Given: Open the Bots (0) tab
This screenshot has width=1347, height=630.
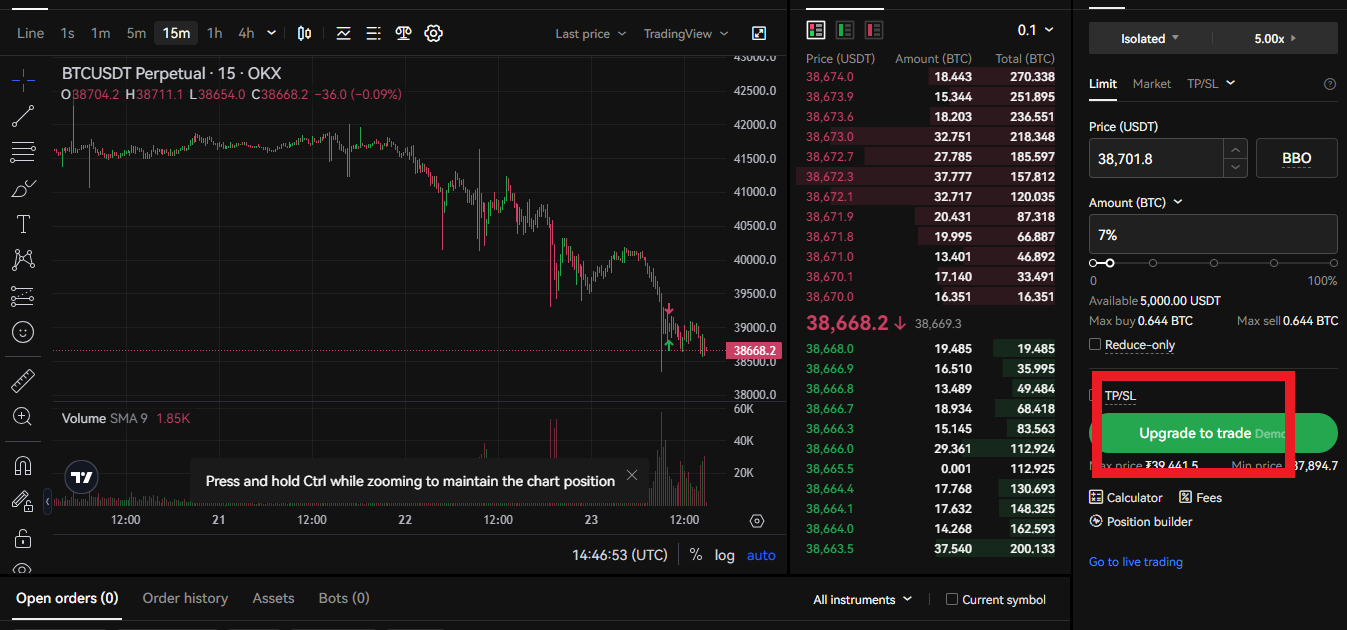Looking at the screenshot, I should click(344, 598).
